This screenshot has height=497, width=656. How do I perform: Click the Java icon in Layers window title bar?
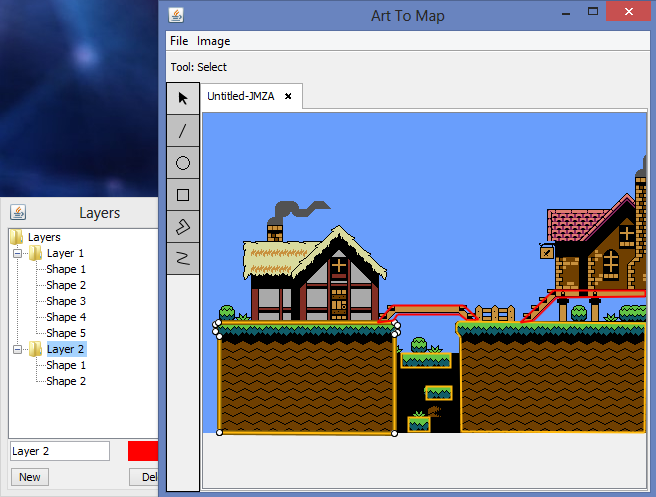[x=18, y=212]
